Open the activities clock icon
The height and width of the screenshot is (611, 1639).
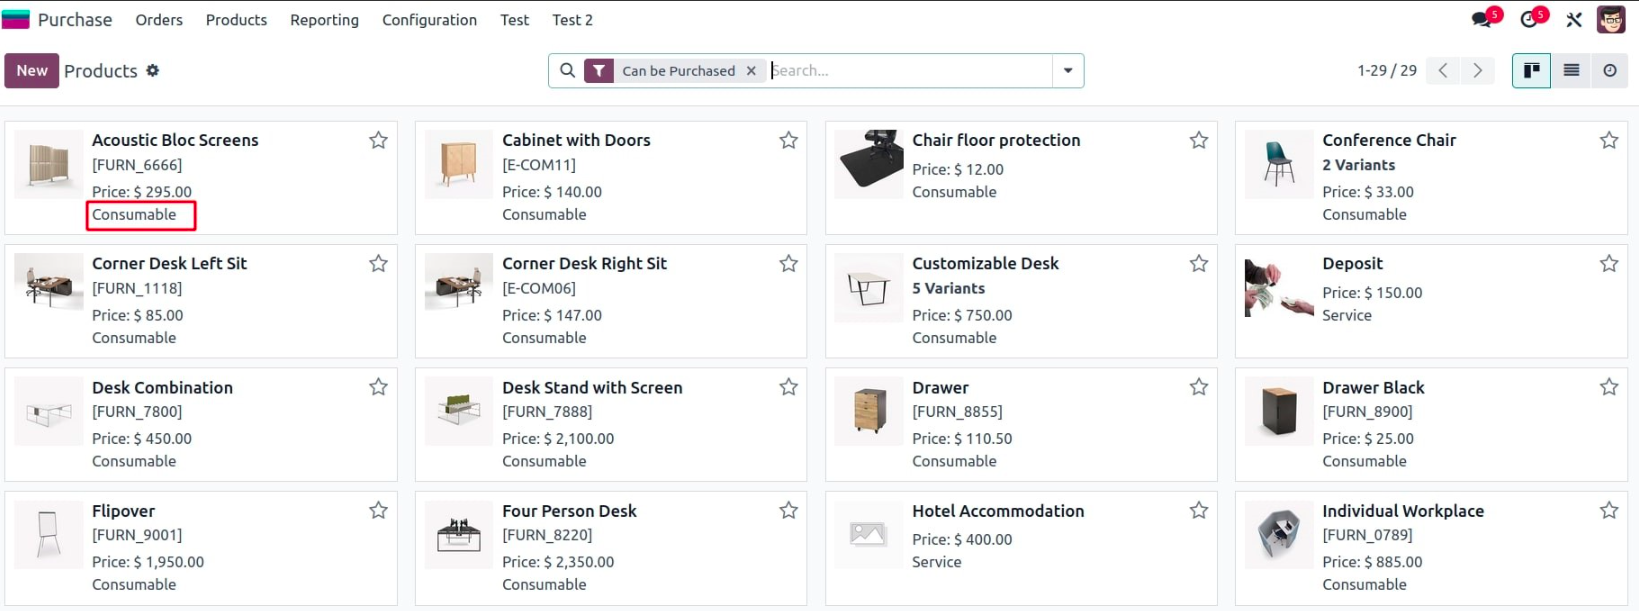(1529, 20)
